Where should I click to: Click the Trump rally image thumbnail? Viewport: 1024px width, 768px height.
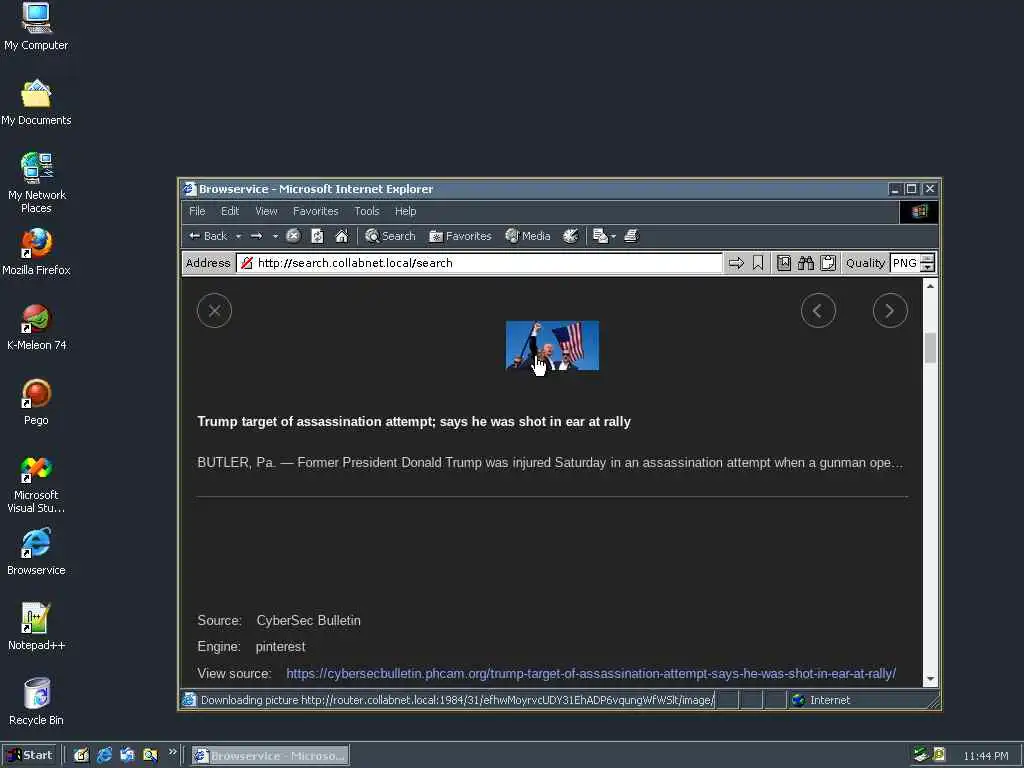point(552,345)
